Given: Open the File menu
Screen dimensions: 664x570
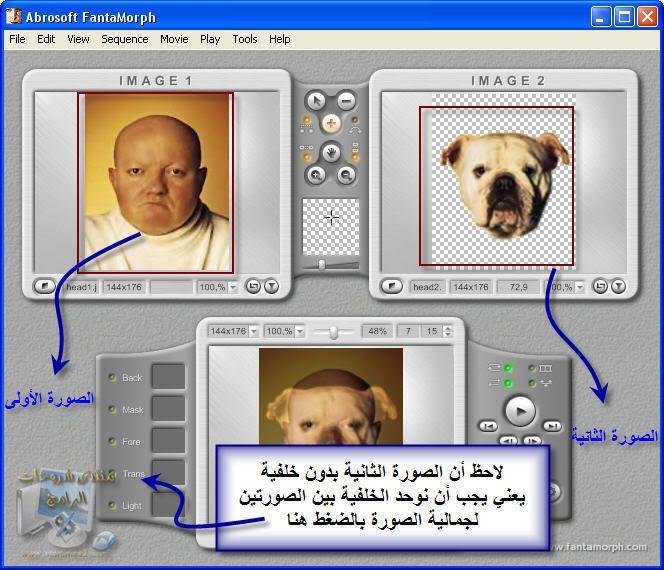Looking at the screenshot, I should [x=17, y=39].
